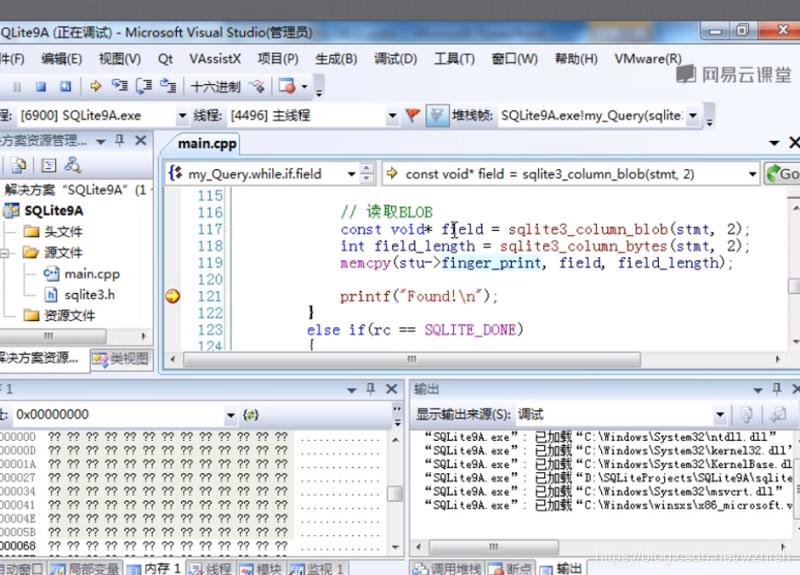Open the Qt menu
The height and width of the screenshot is (575, 800).
tap(165, 59)
